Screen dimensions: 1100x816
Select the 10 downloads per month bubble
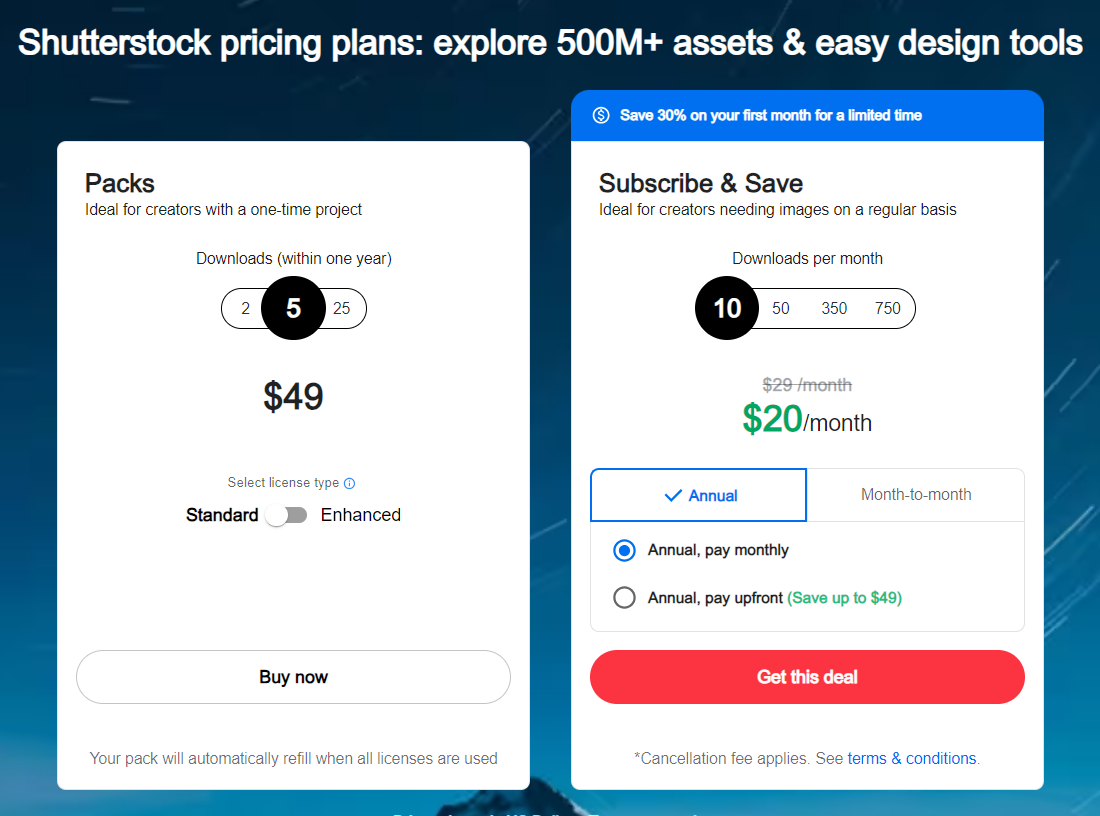point(727,308)
